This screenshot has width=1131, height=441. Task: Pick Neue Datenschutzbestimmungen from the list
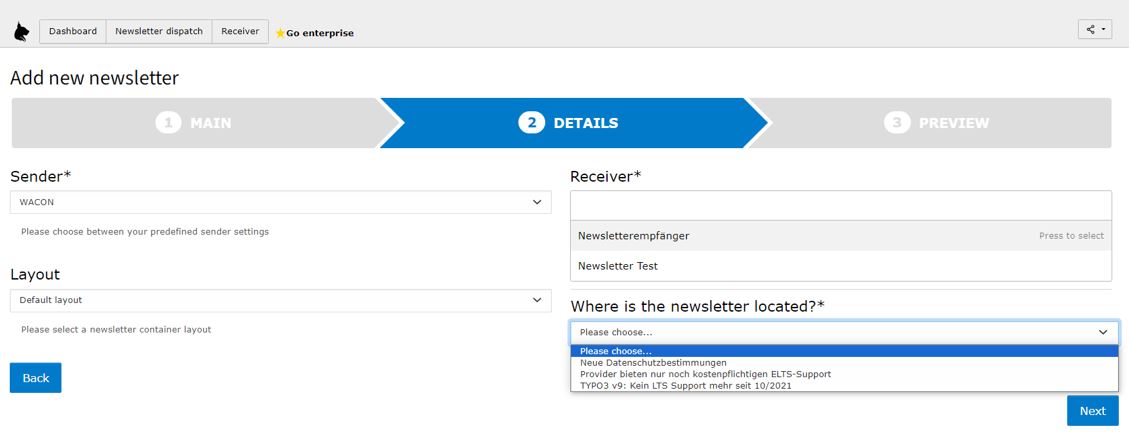click(653, 362)
